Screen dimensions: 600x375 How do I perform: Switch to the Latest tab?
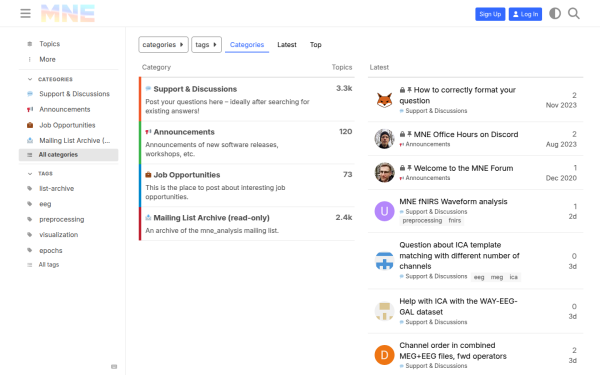(x=287, y=45)
